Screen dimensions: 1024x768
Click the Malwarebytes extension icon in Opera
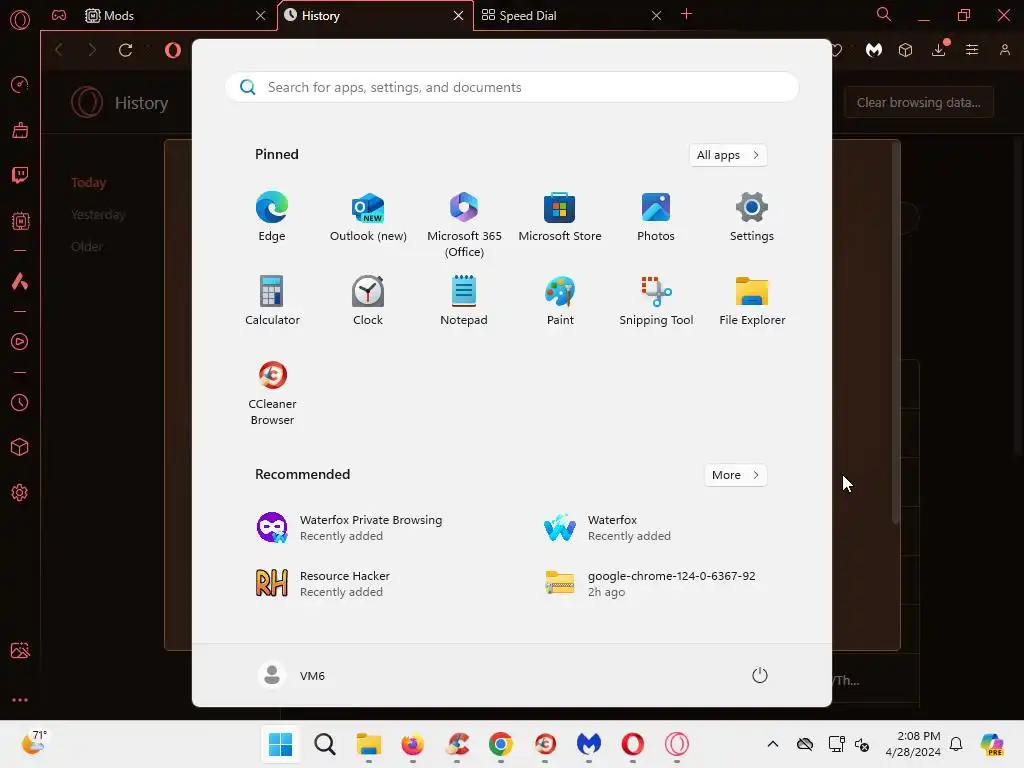click(874, 50)
